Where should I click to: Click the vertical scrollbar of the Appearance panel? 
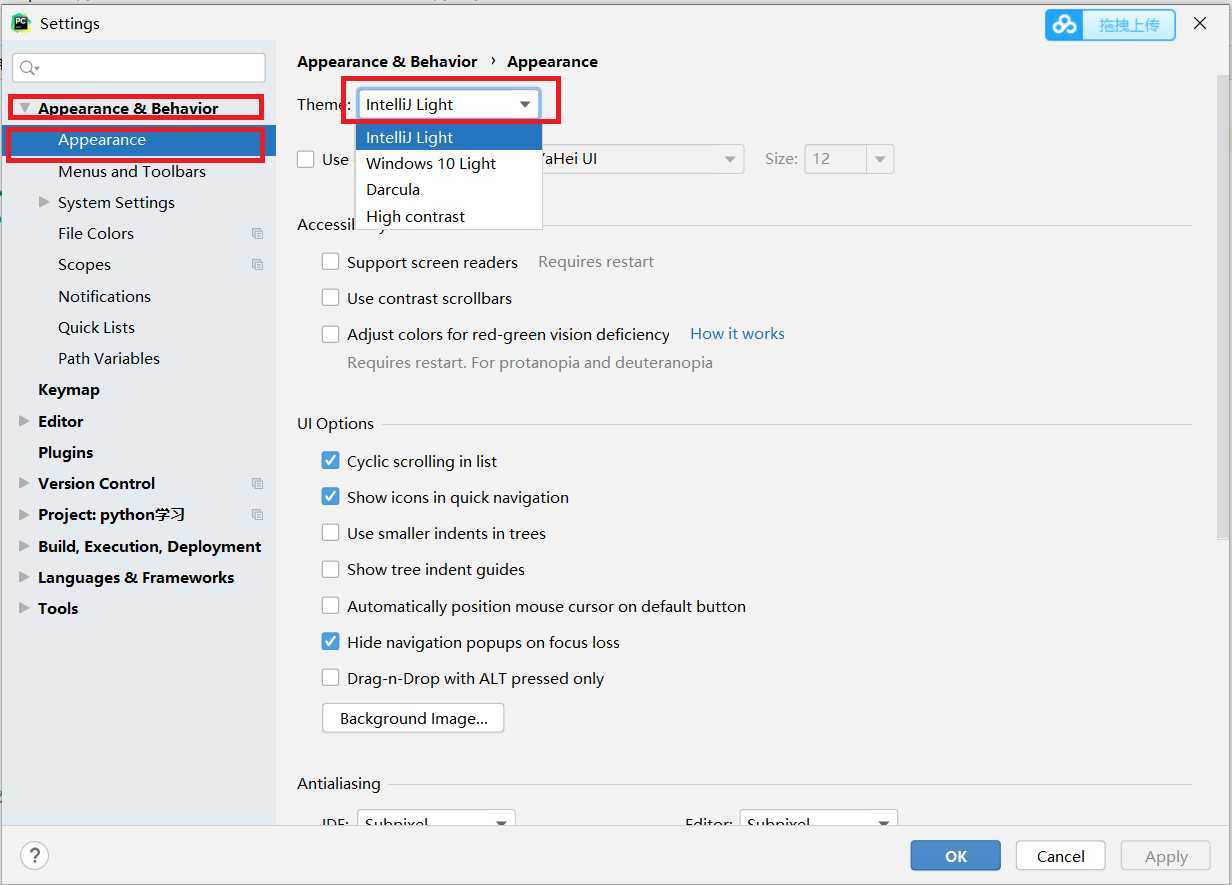click(x=1223, y=308)
